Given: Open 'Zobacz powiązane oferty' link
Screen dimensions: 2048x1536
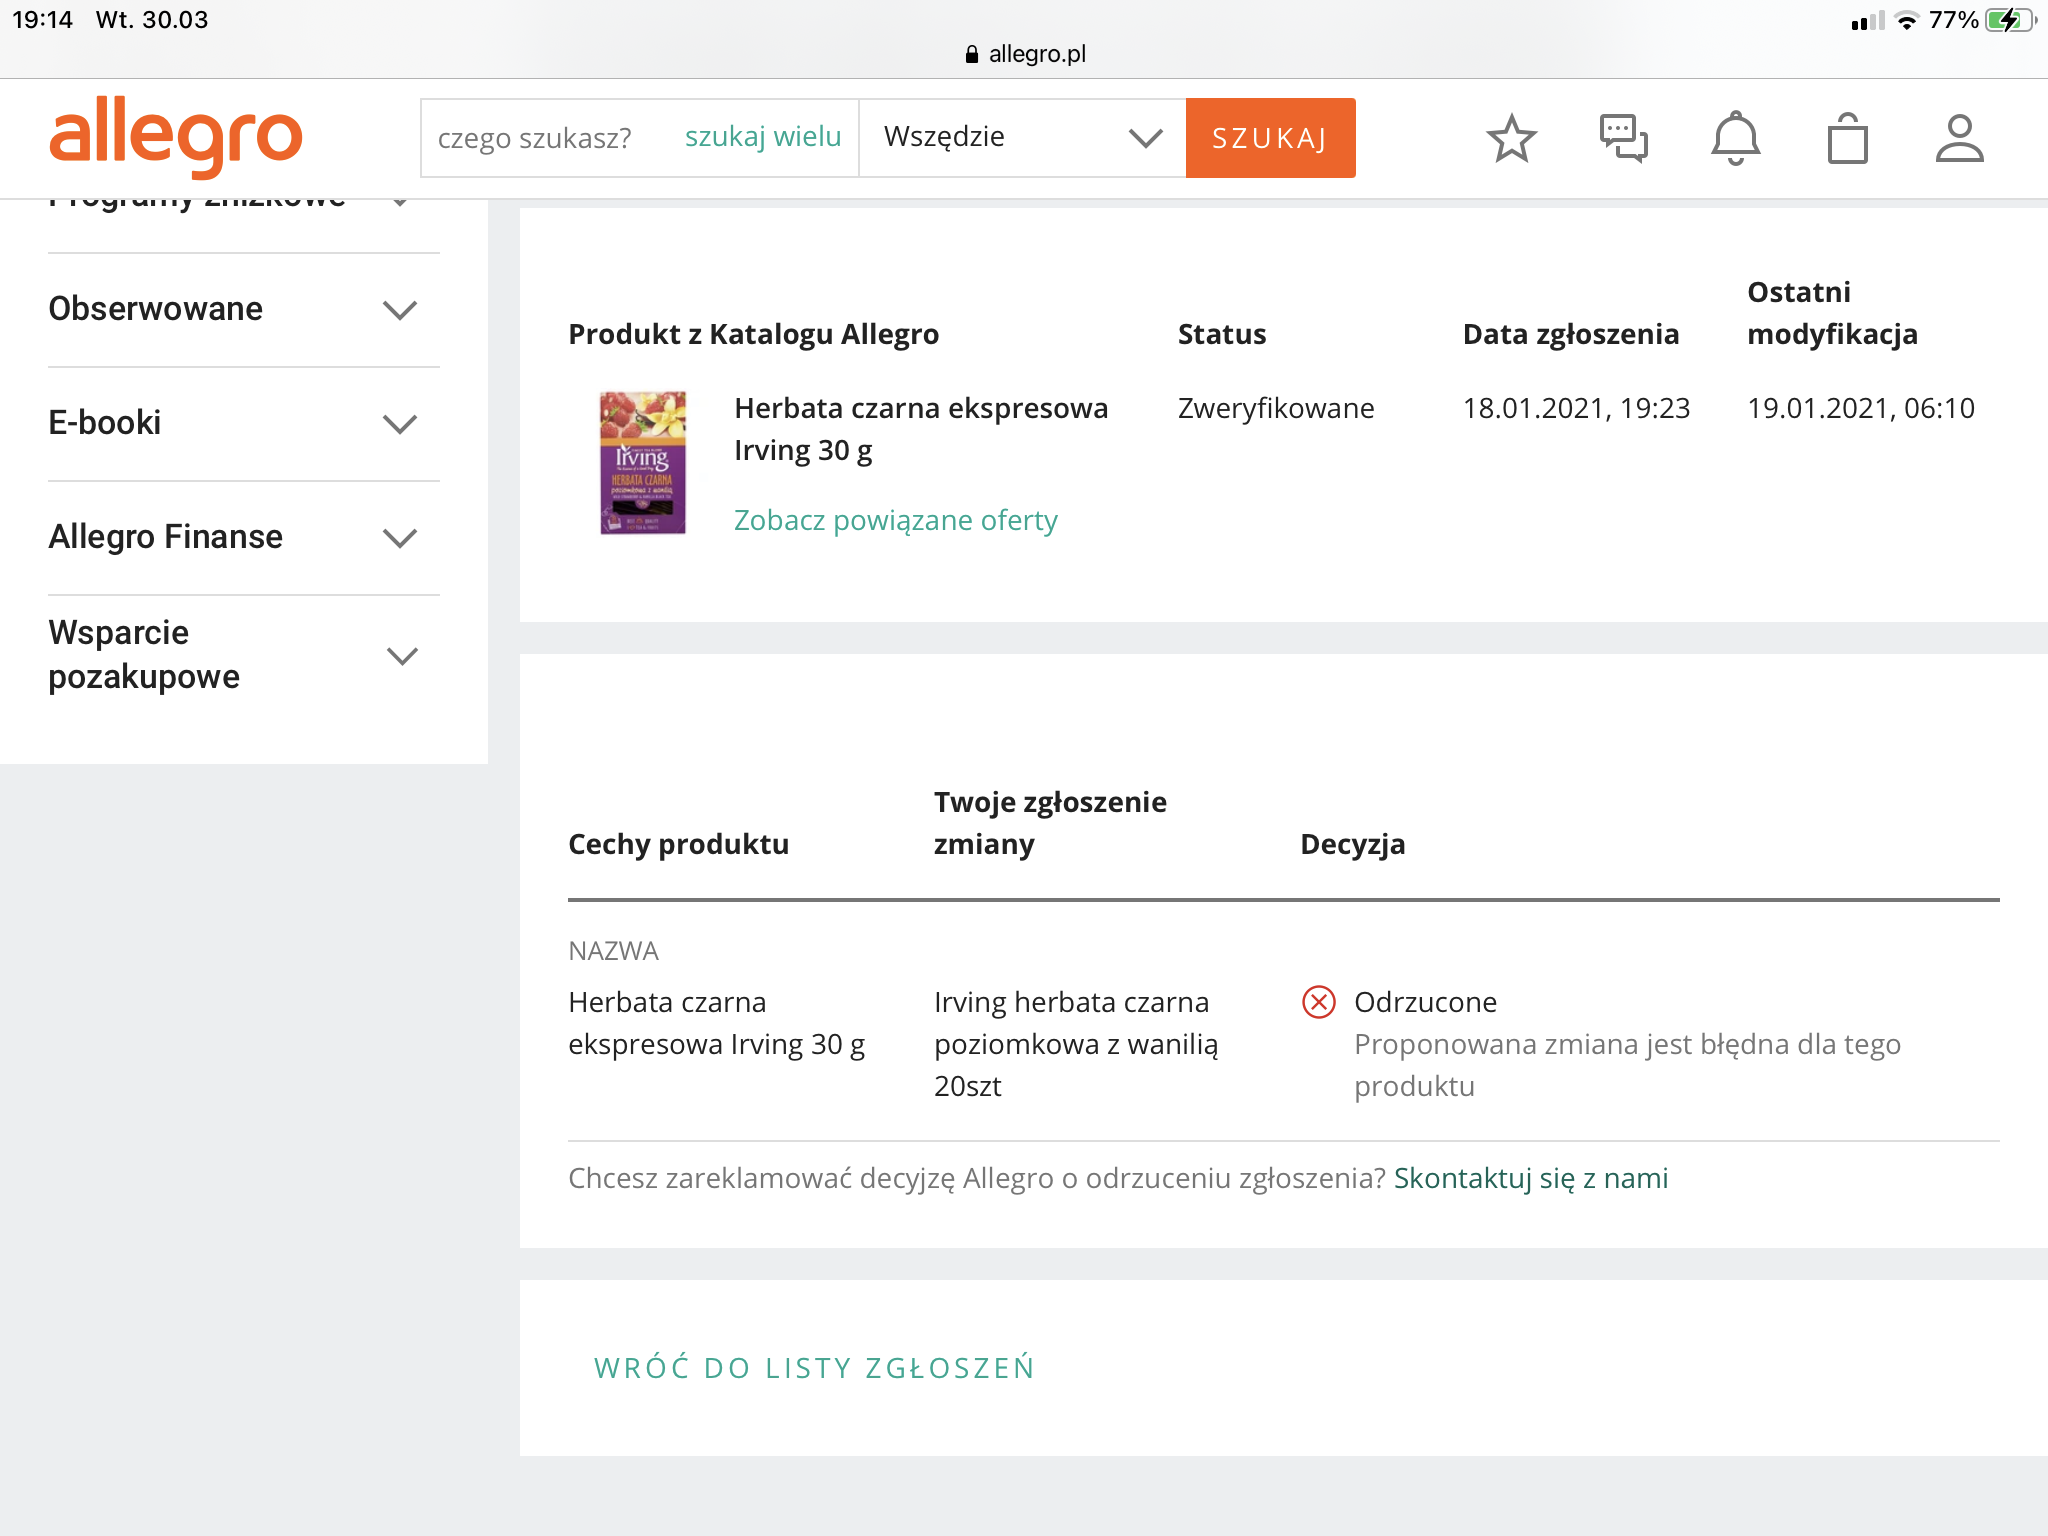Looking at the screenshot, I should 895,520.
